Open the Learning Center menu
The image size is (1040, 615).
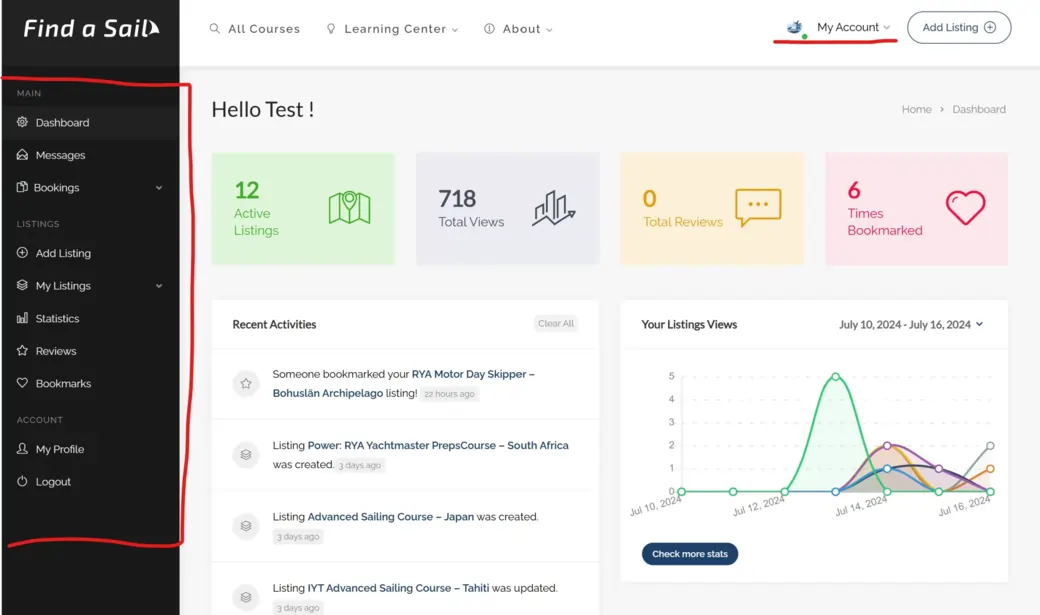click(394, 29)
